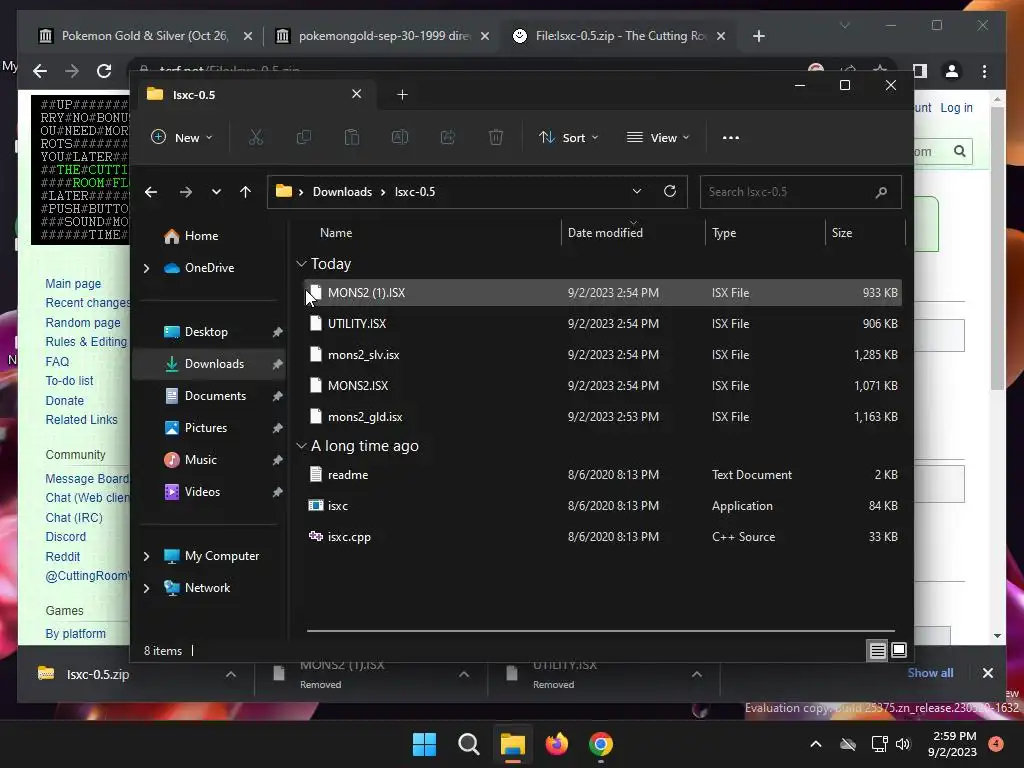Click Show all downloads link
The image size is (1024, 768).
(x=930, y=673)
